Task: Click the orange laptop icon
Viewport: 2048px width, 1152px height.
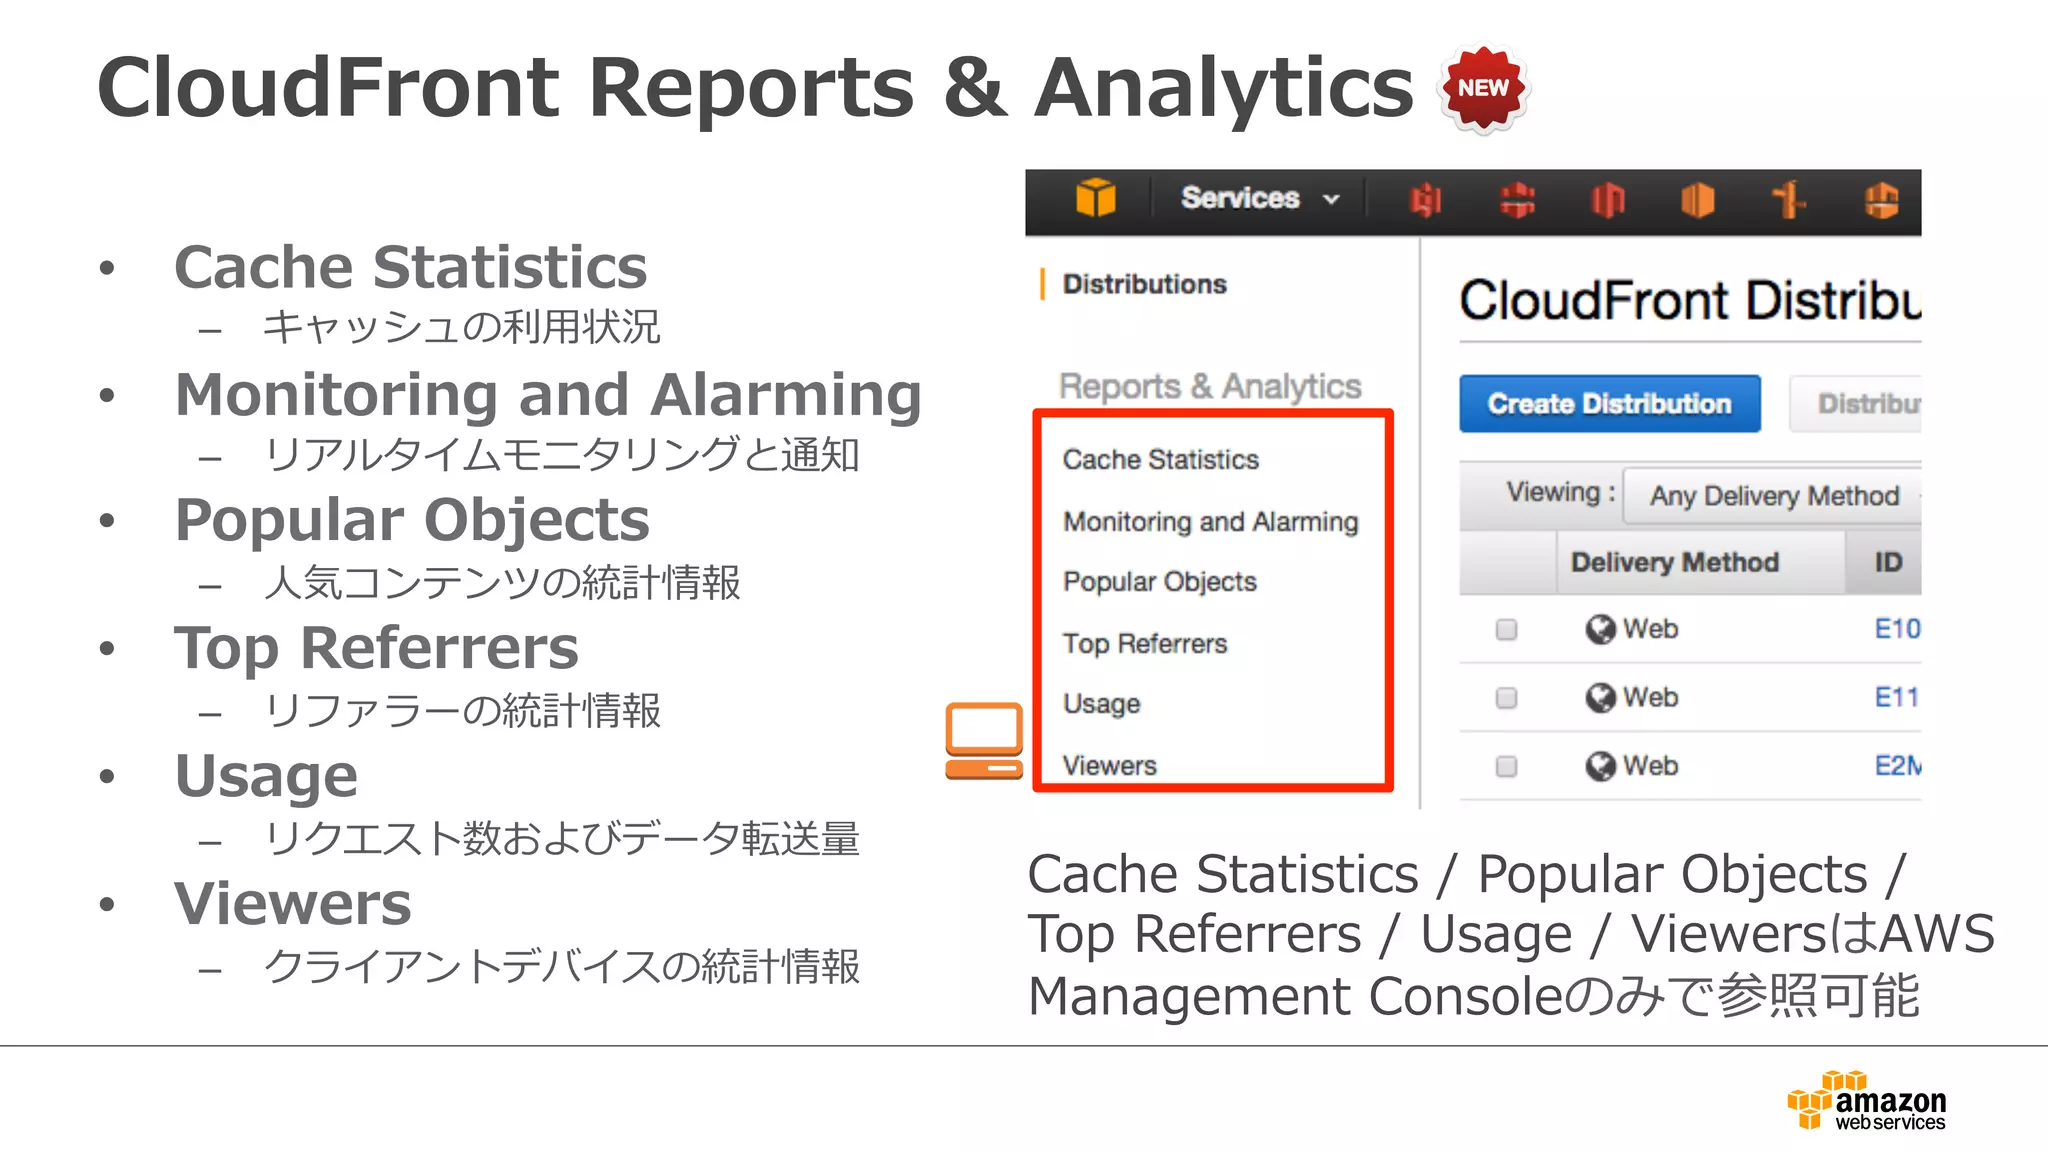Action: coord(984,741)
